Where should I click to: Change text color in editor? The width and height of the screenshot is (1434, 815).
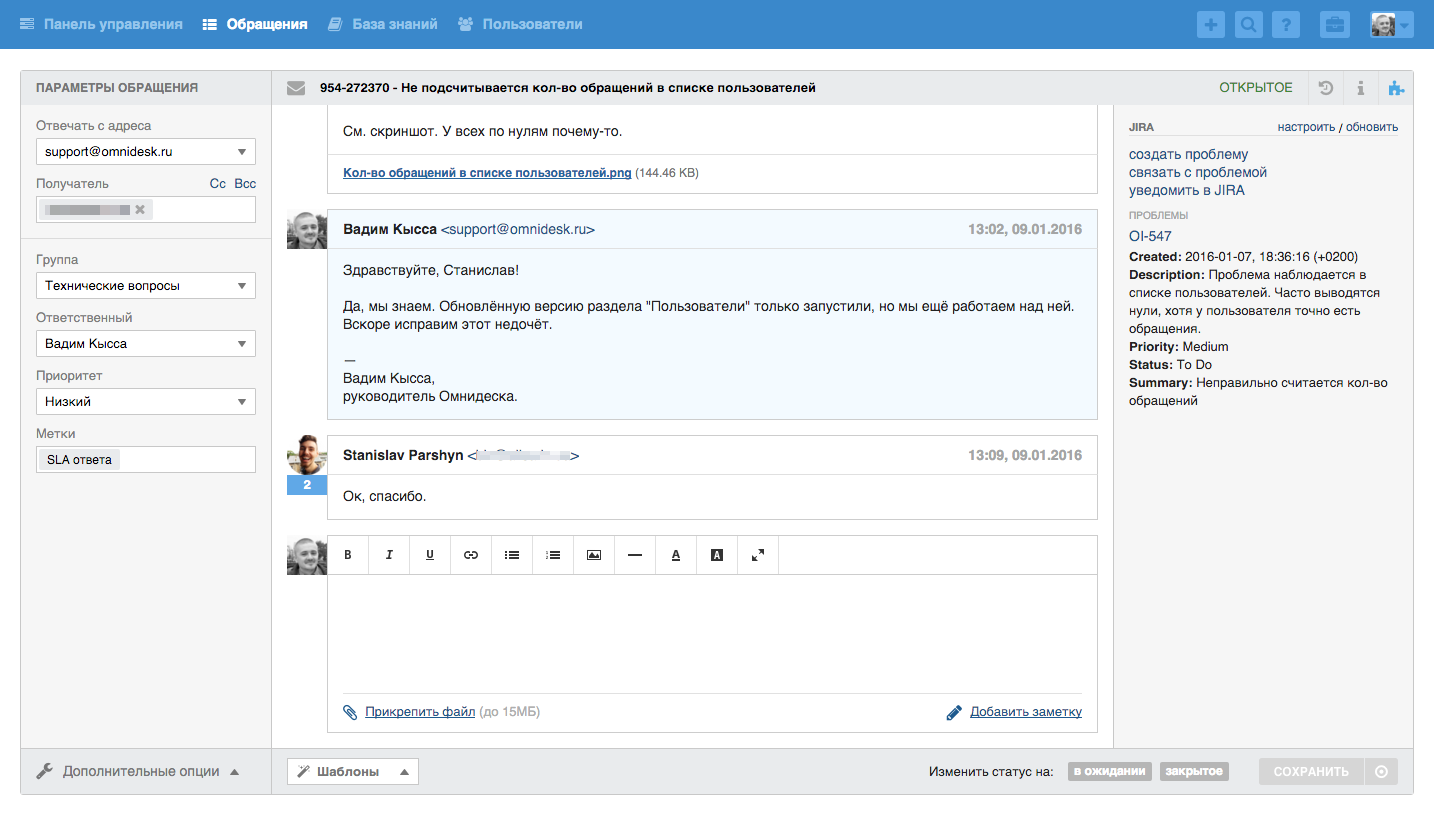click(676, 555)
